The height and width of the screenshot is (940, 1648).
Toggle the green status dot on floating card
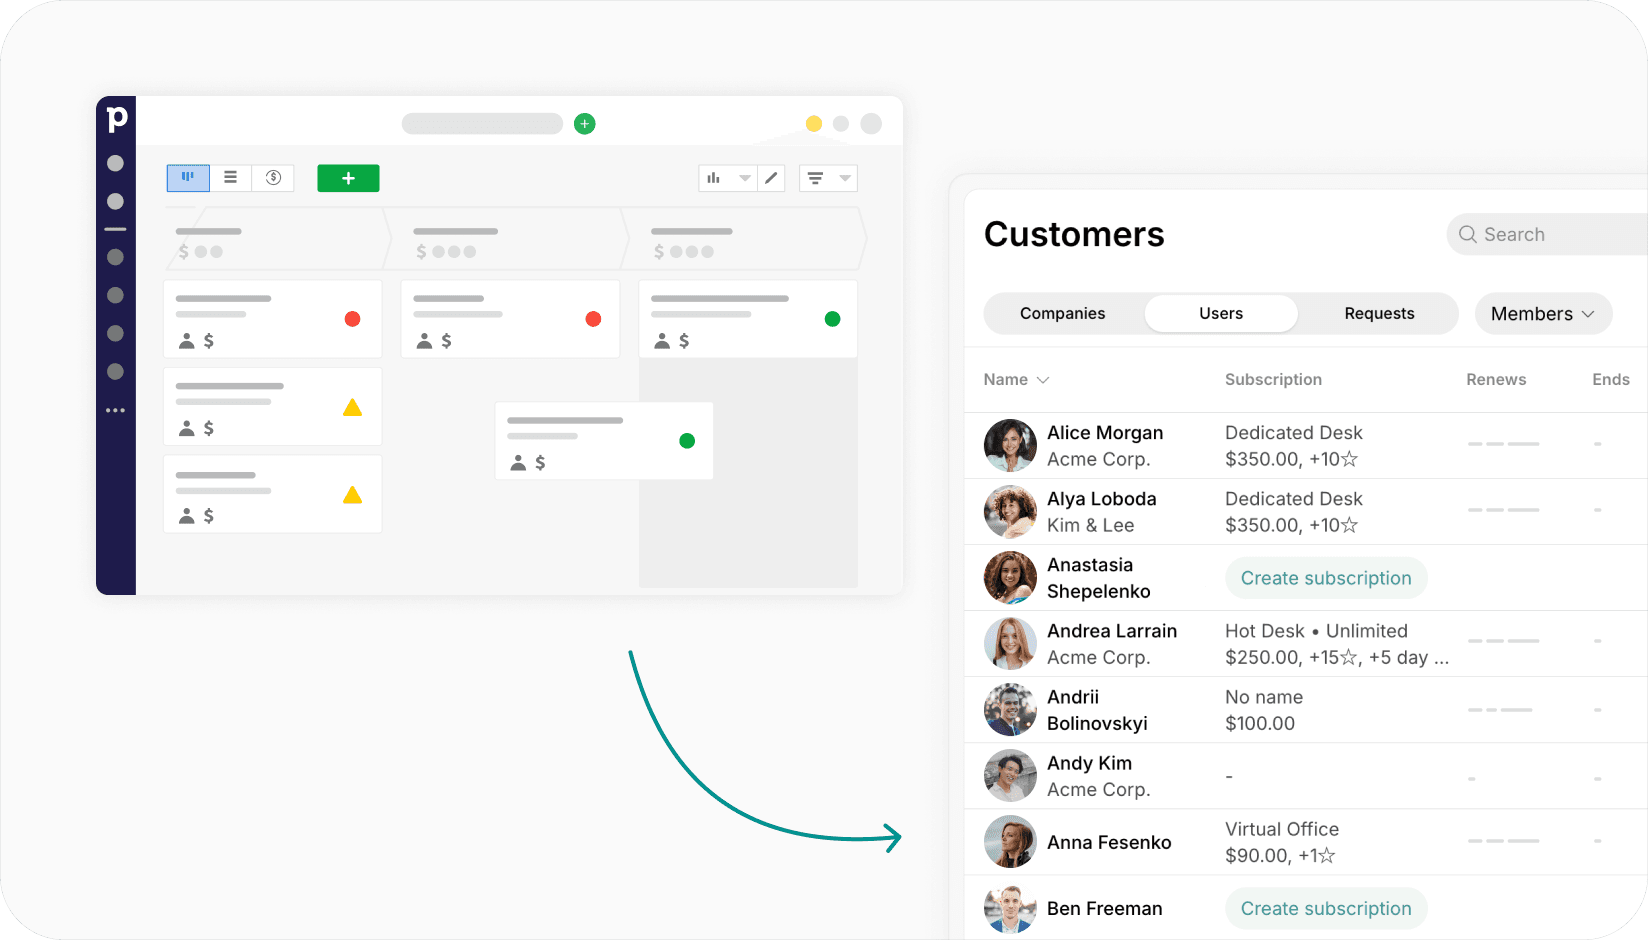[687, 440]
